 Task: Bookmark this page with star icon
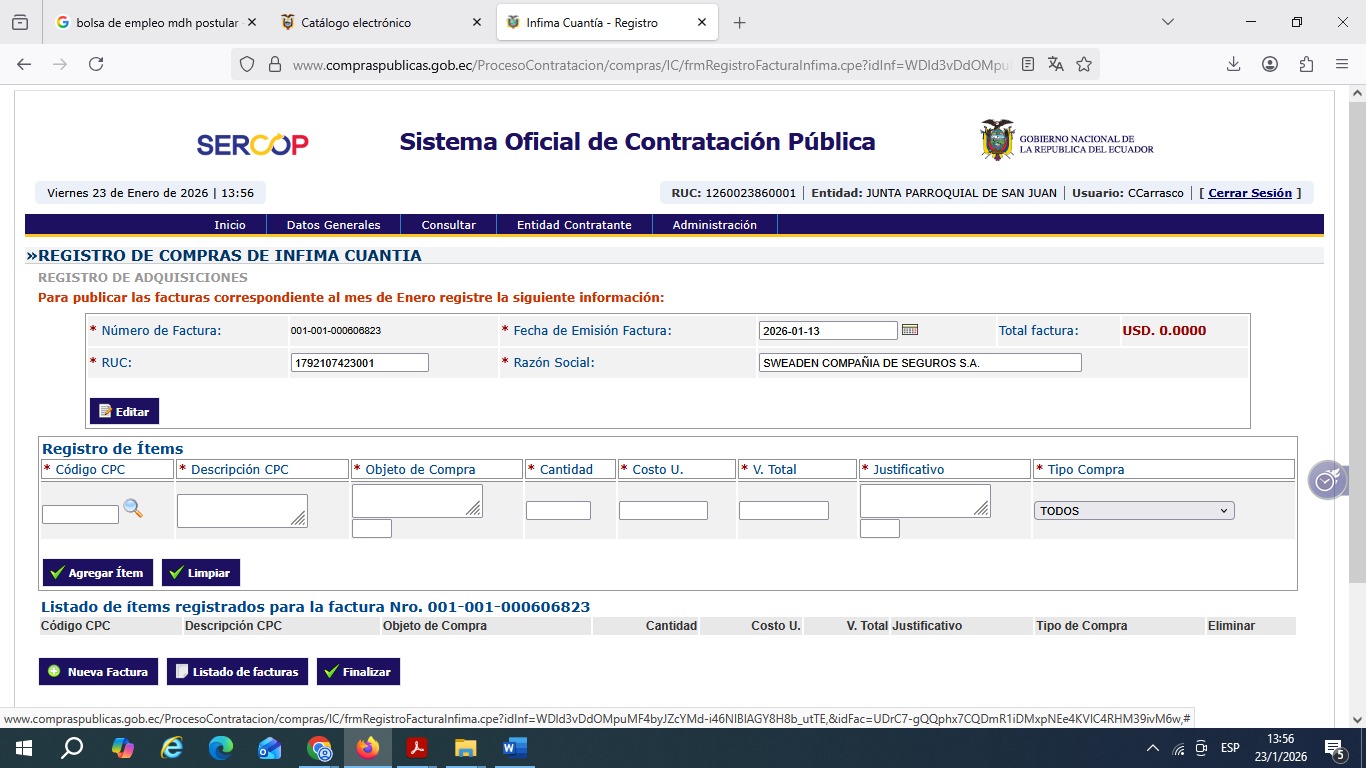(1084, 64)
